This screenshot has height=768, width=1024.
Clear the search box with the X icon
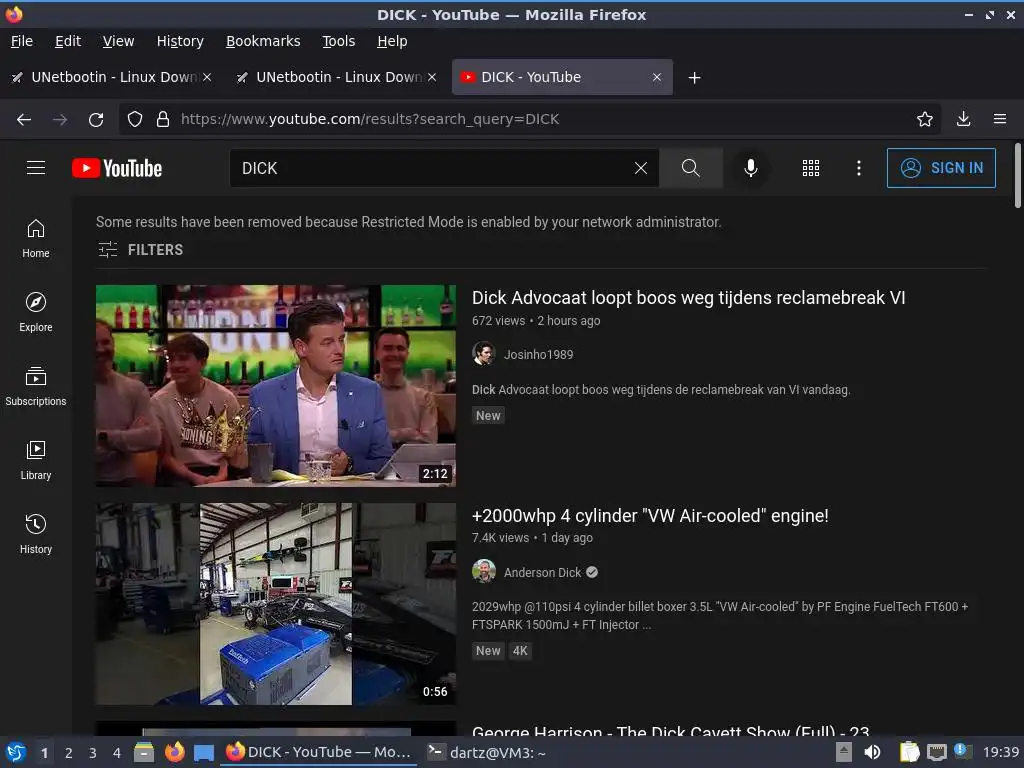pos(641,168)
